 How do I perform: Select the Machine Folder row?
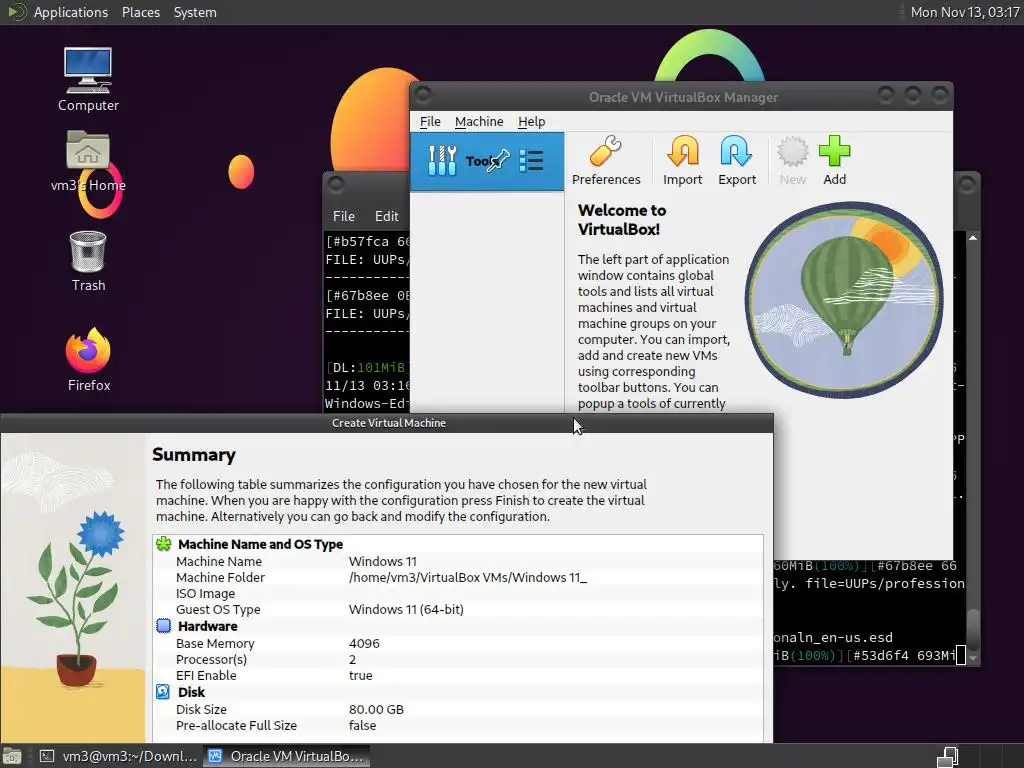(x=458, y=577)
